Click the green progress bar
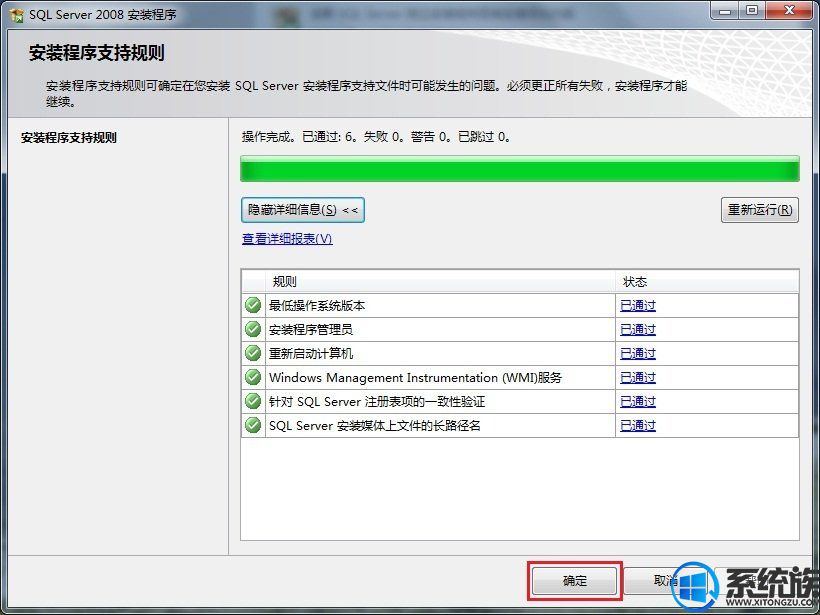Screen dimensions: 820x615 (x=520, y=169)
